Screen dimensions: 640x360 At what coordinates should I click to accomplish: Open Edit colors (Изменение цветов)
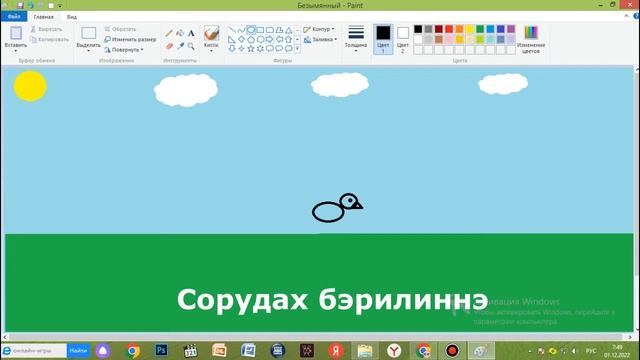click(x=531, y=39)
